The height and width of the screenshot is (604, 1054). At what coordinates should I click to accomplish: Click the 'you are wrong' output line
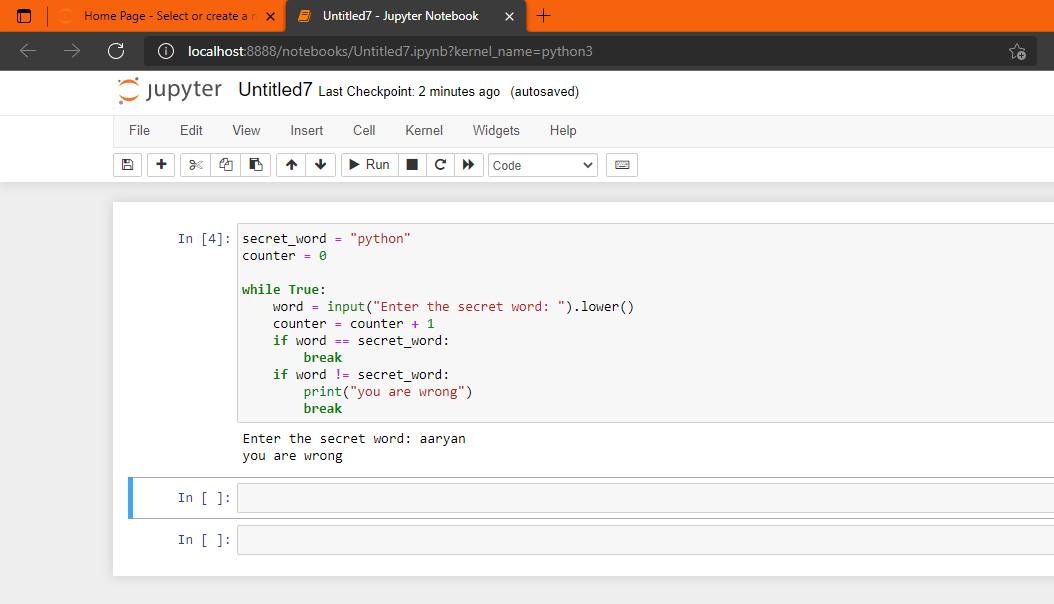(292, 456)
